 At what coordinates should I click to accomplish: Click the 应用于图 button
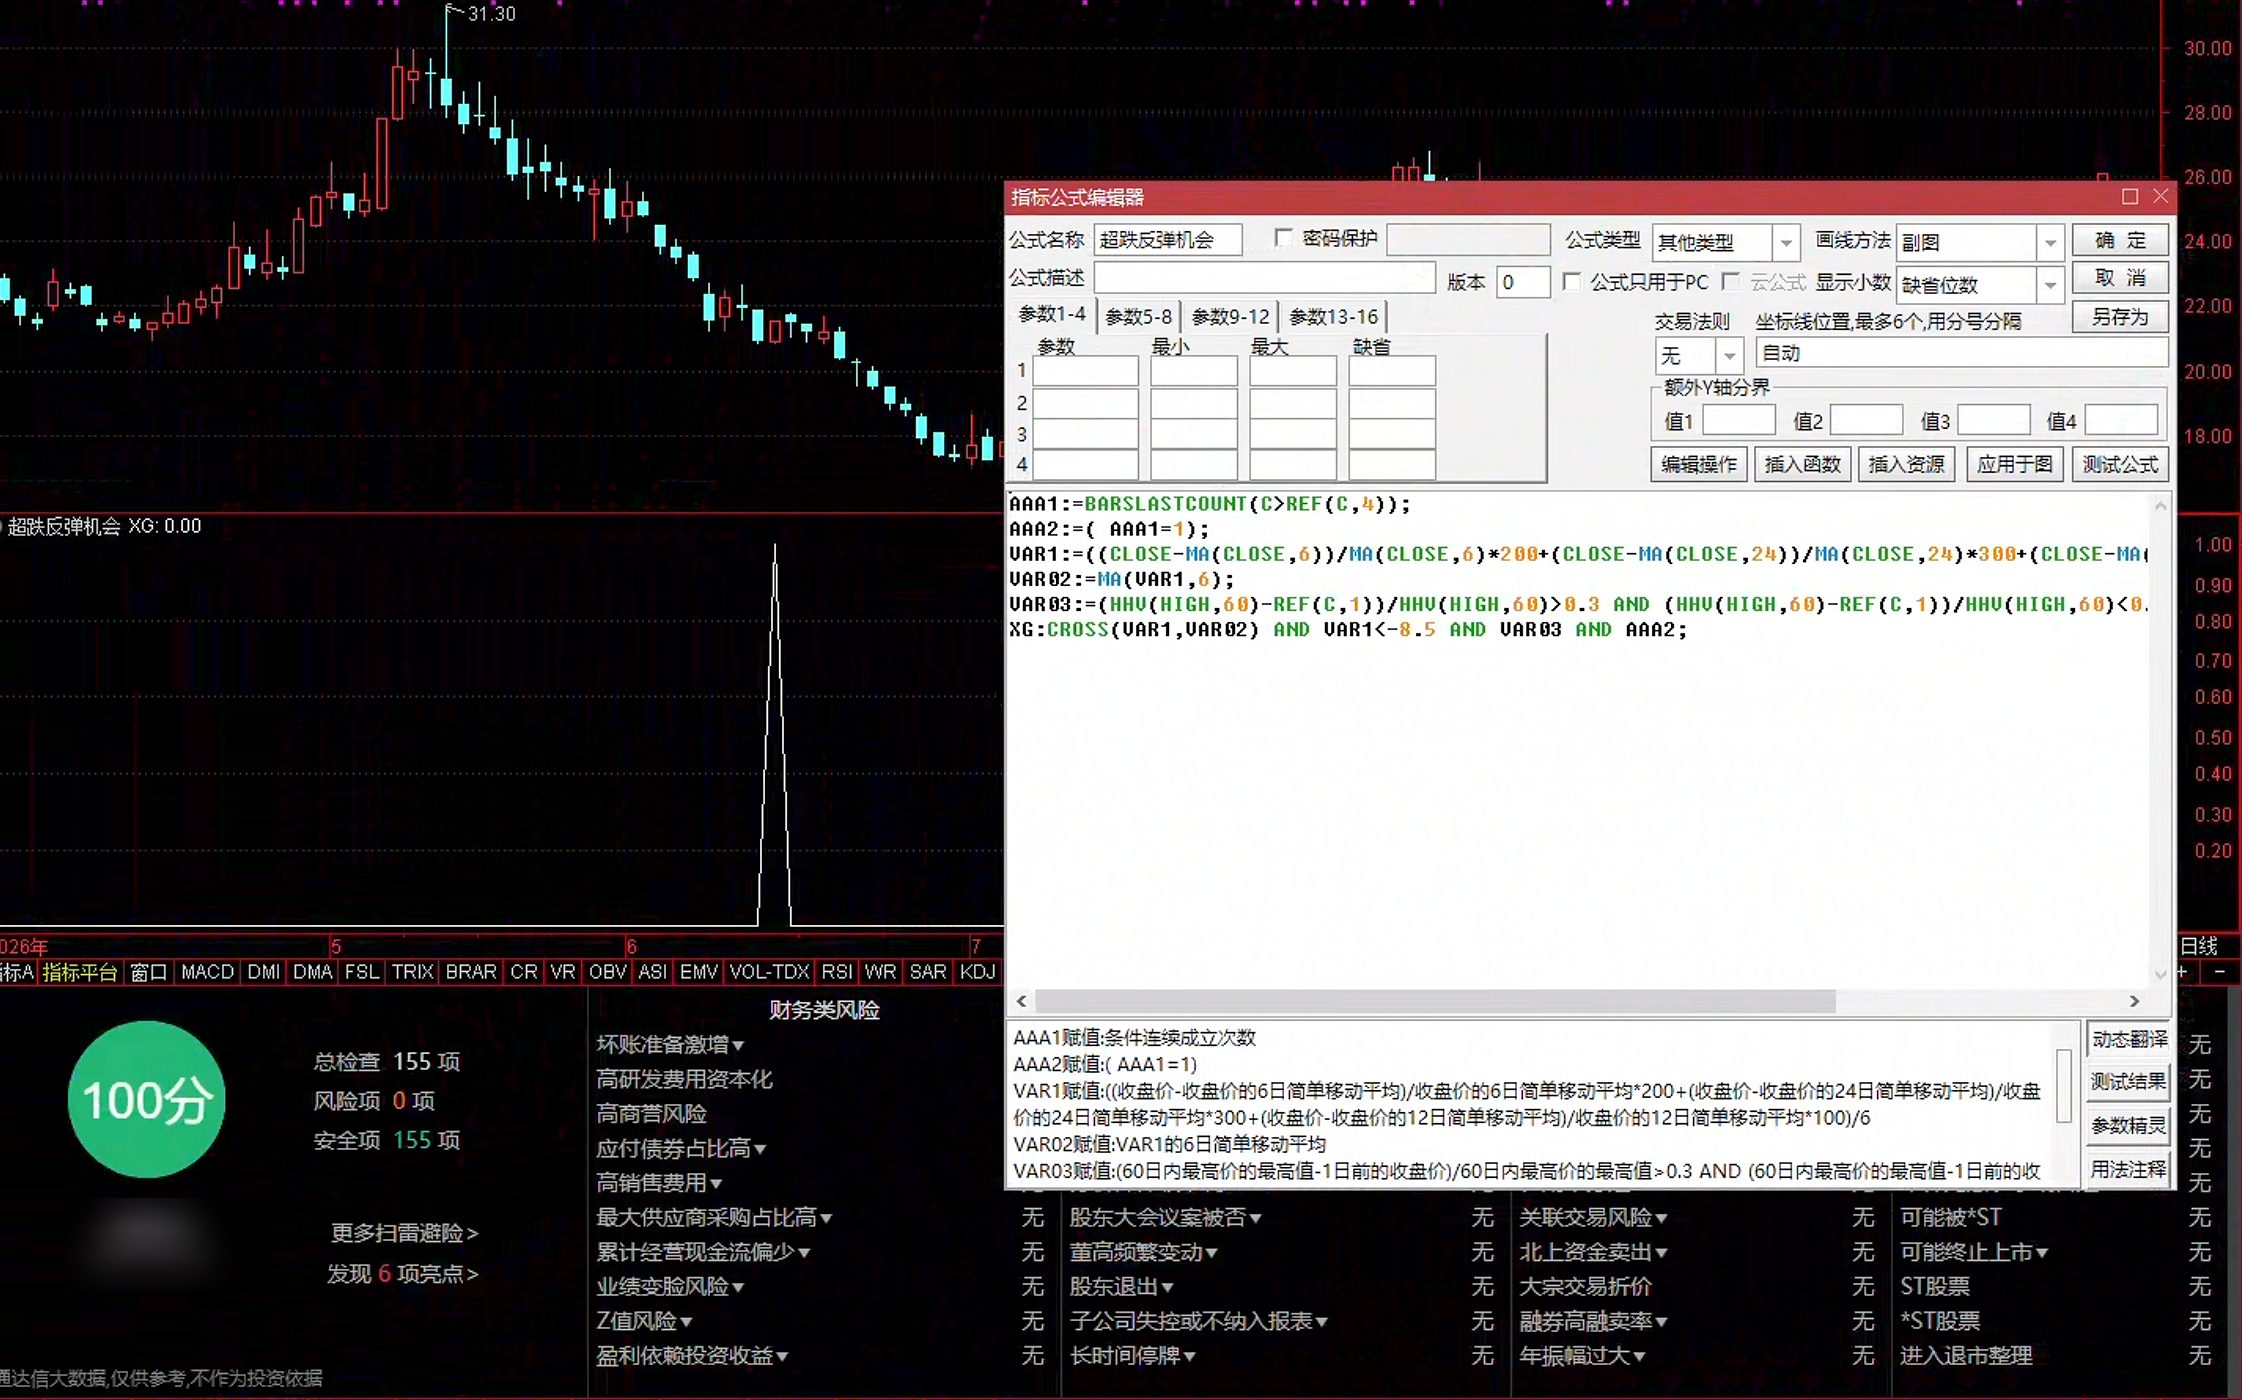2014,464
